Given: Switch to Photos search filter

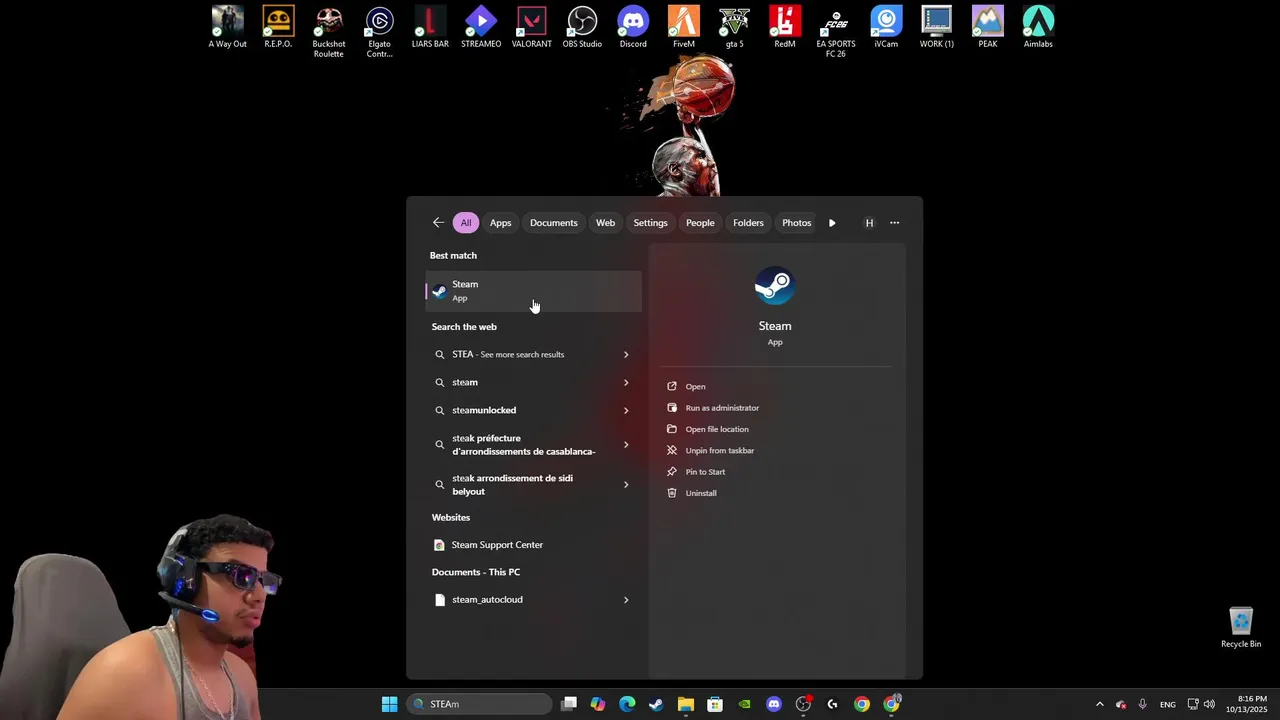Looking at the screenshot, I should [x=797, y=223].
